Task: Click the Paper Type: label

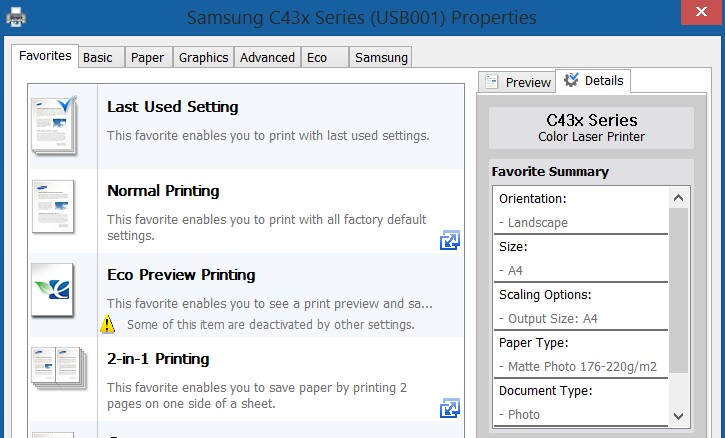Action: 534,343
